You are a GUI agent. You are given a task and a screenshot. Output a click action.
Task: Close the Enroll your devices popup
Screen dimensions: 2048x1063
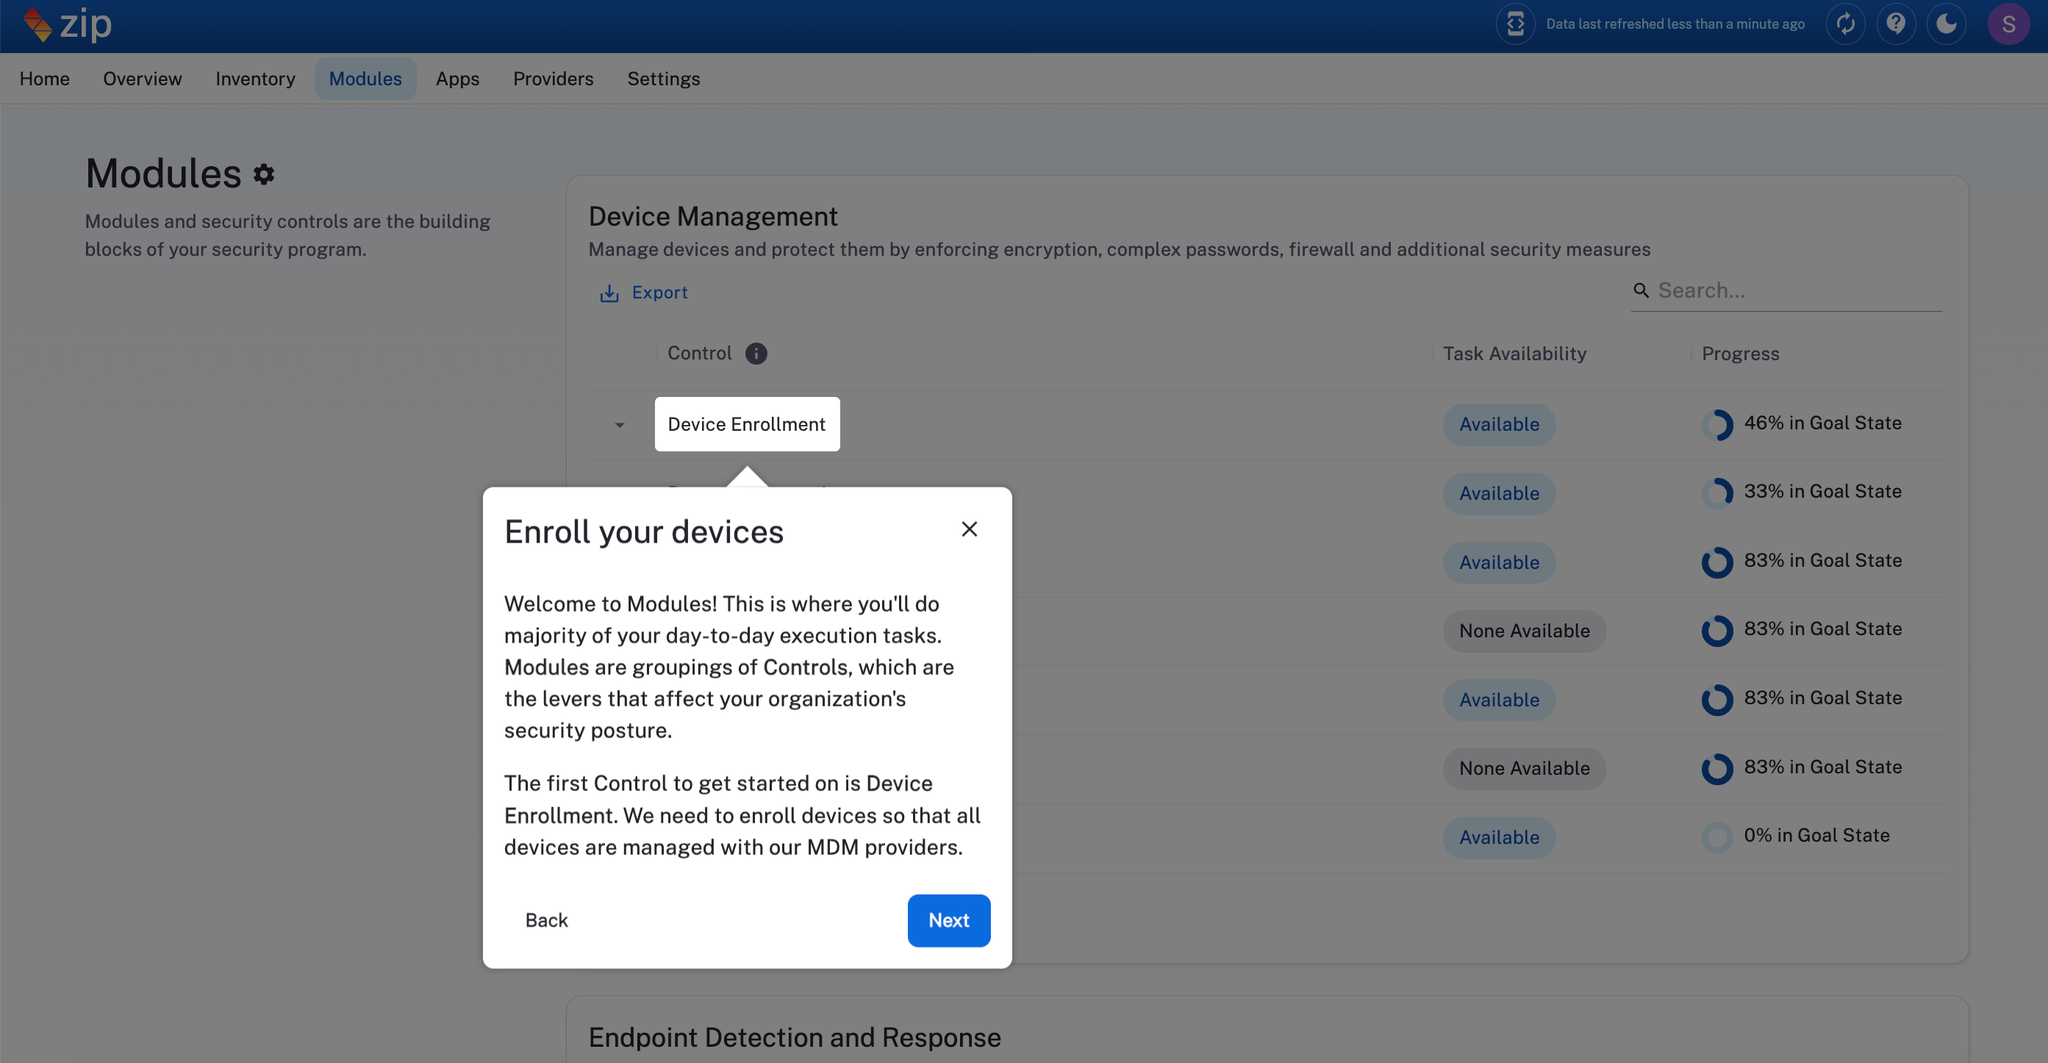969,529
